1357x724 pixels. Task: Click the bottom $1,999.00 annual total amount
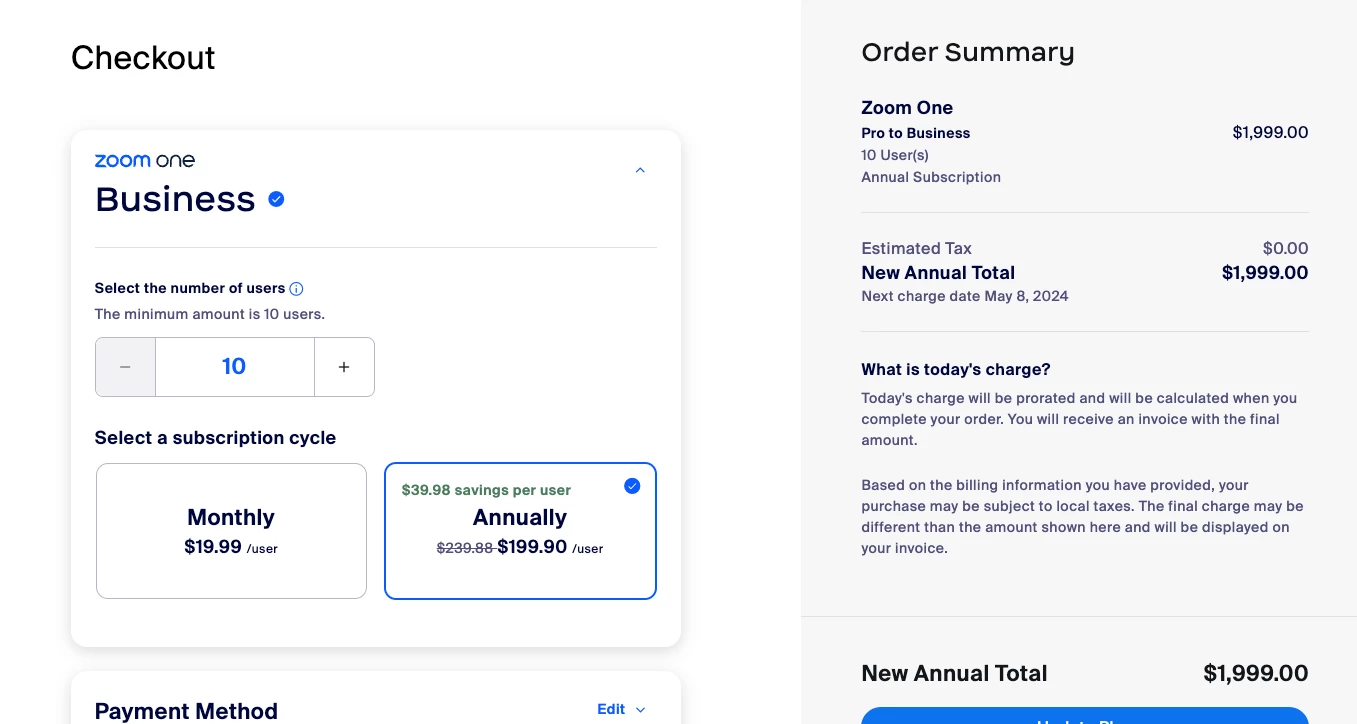(x=1256, y=674)
